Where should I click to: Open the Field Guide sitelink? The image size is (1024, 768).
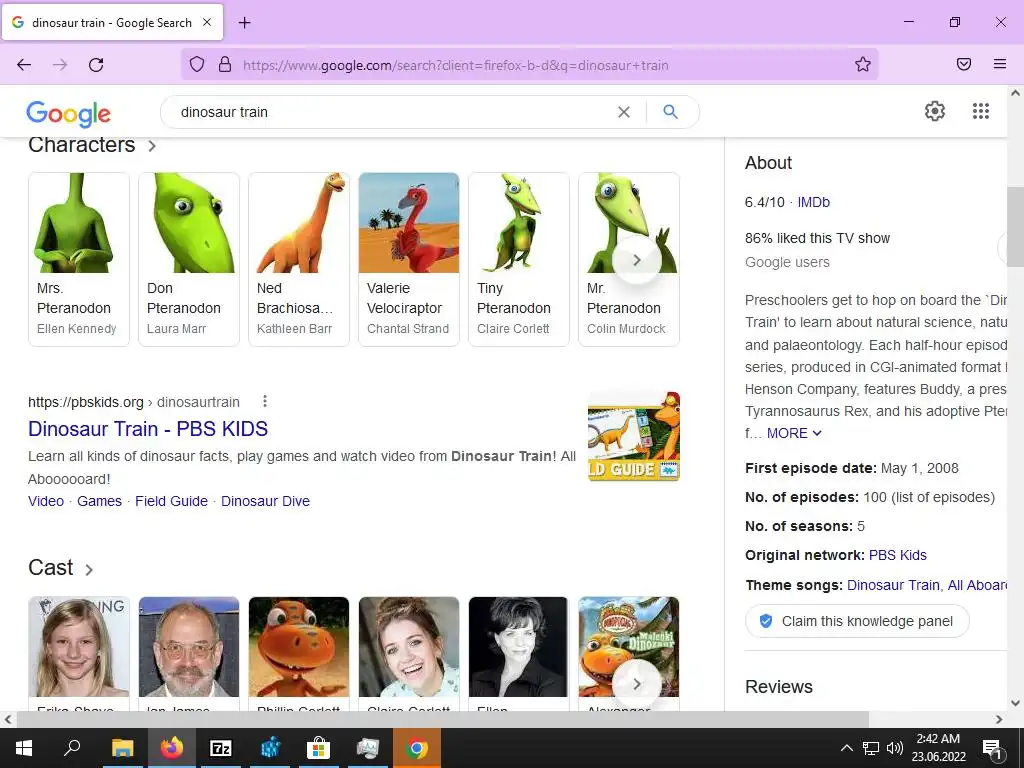coord(171,502)
